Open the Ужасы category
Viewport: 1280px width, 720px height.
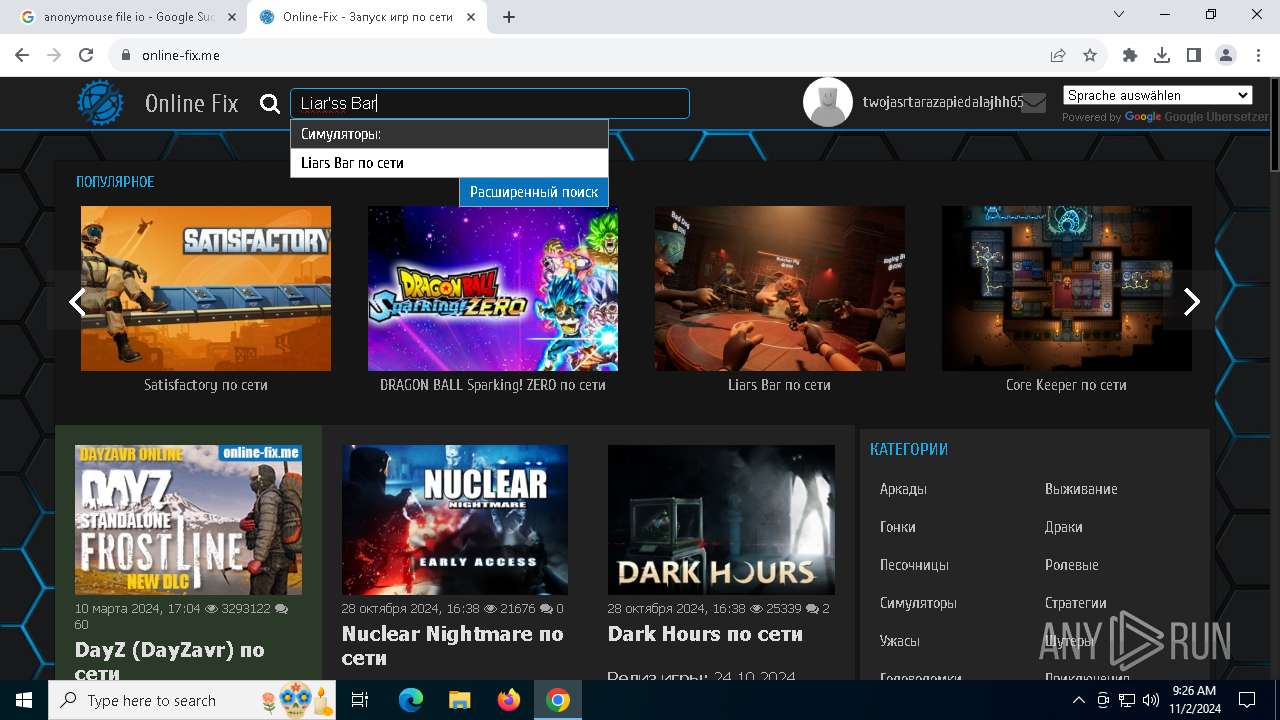[900, 641]
